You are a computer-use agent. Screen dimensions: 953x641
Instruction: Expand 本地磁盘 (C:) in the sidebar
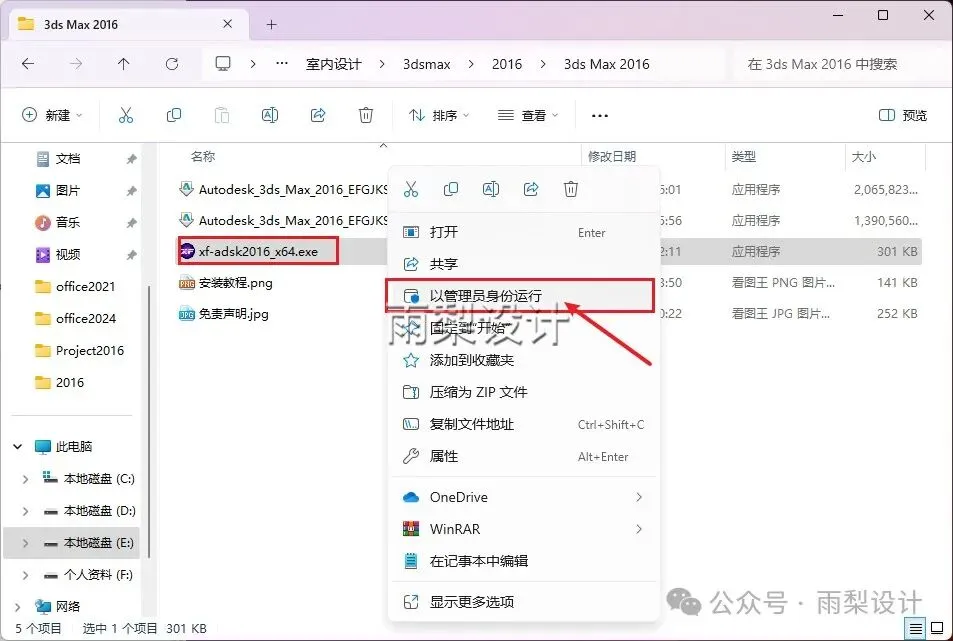[x=26, y=479]
